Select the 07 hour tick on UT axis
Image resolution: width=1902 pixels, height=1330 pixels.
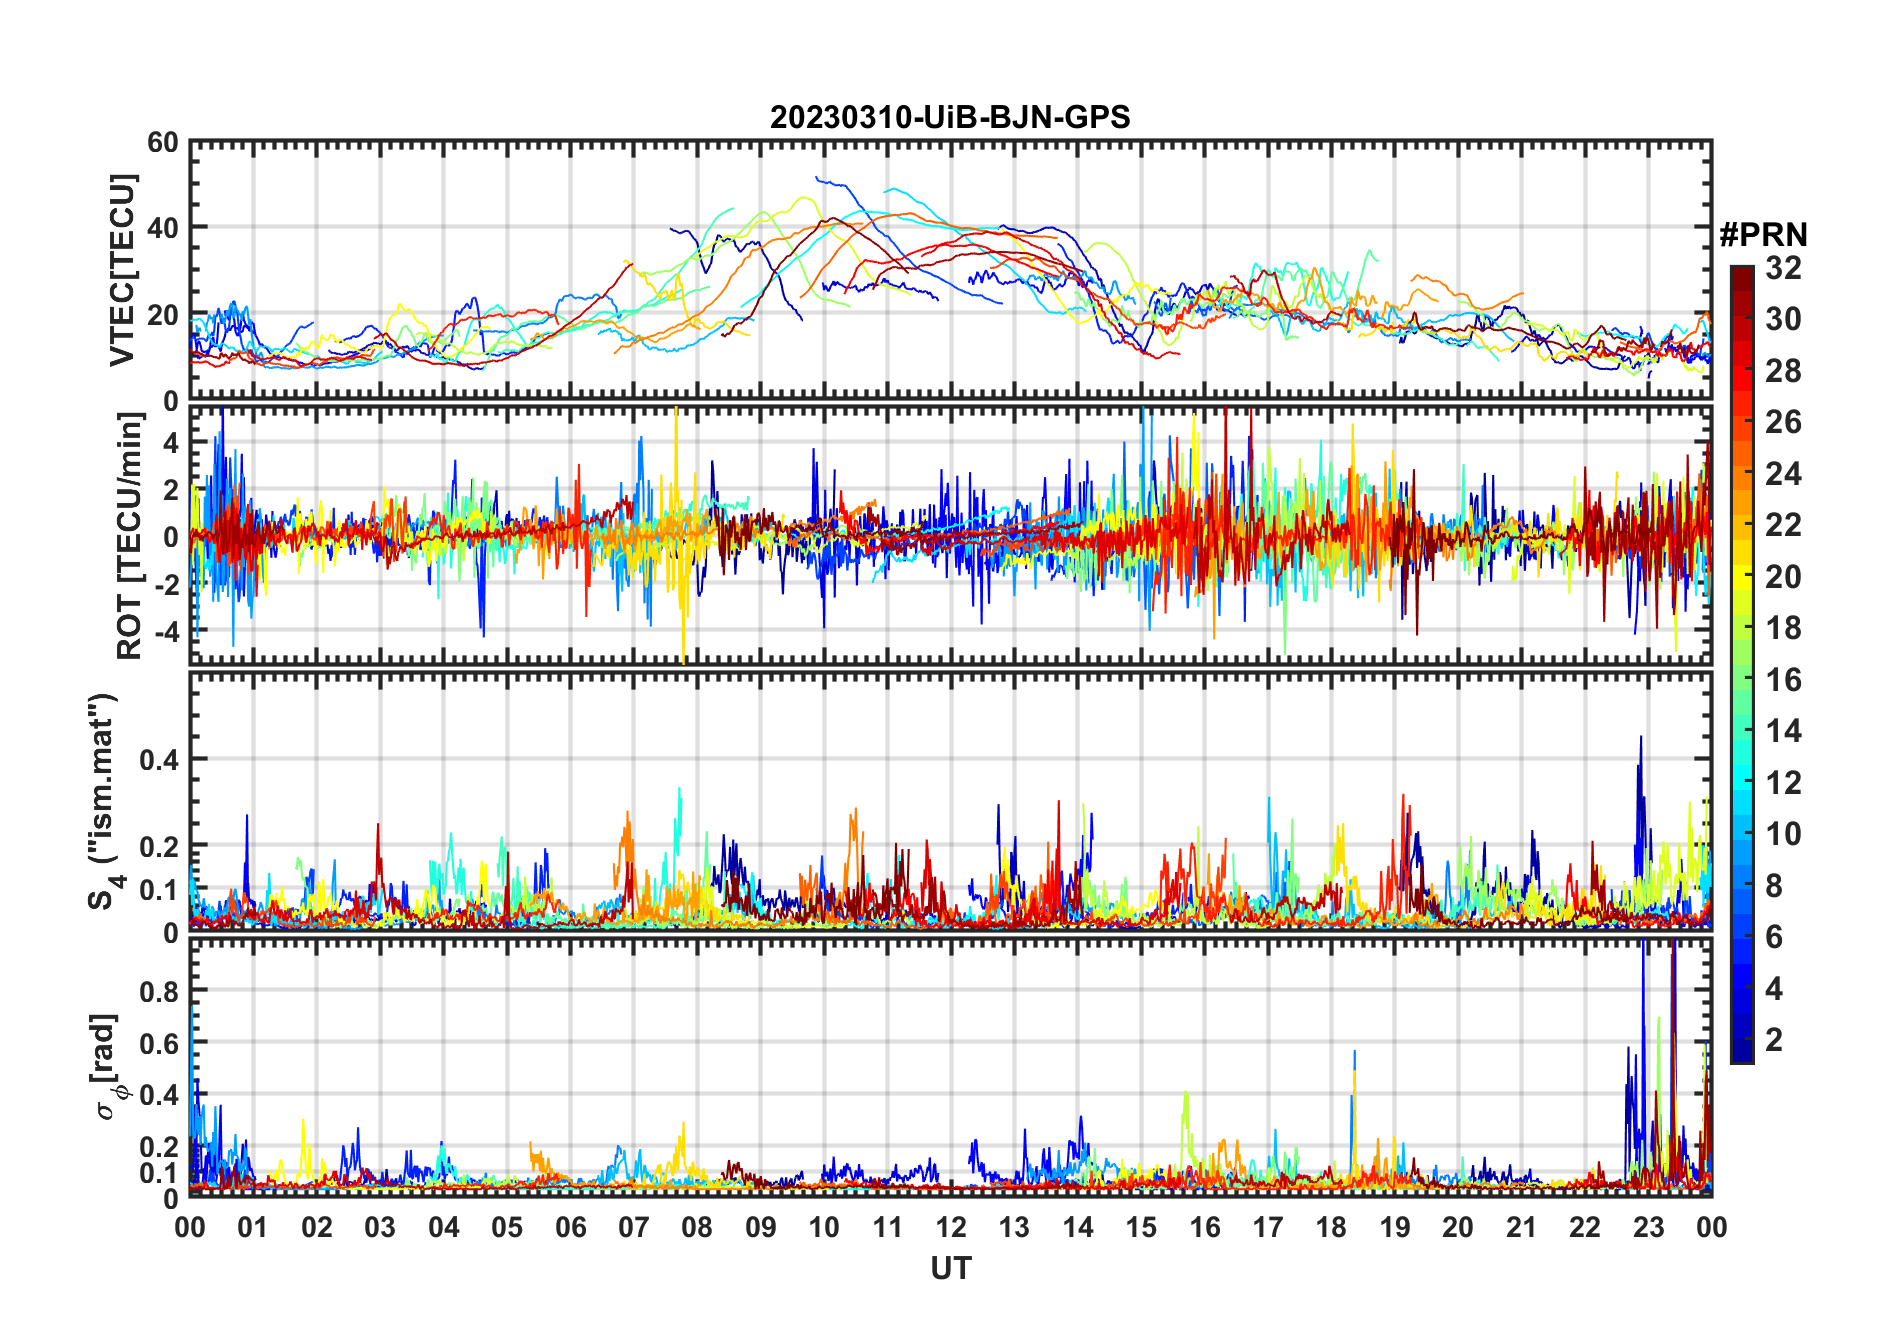click(x=634, y=1228)
